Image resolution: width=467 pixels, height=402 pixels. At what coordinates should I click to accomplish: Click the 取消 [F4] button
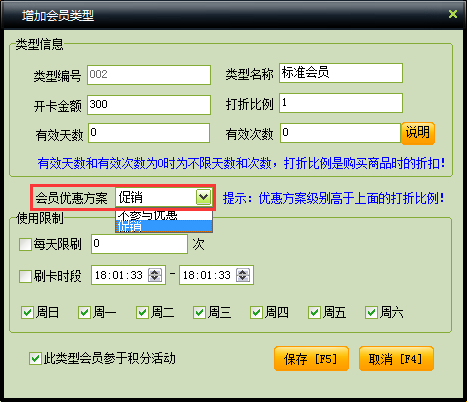[396, 359]
